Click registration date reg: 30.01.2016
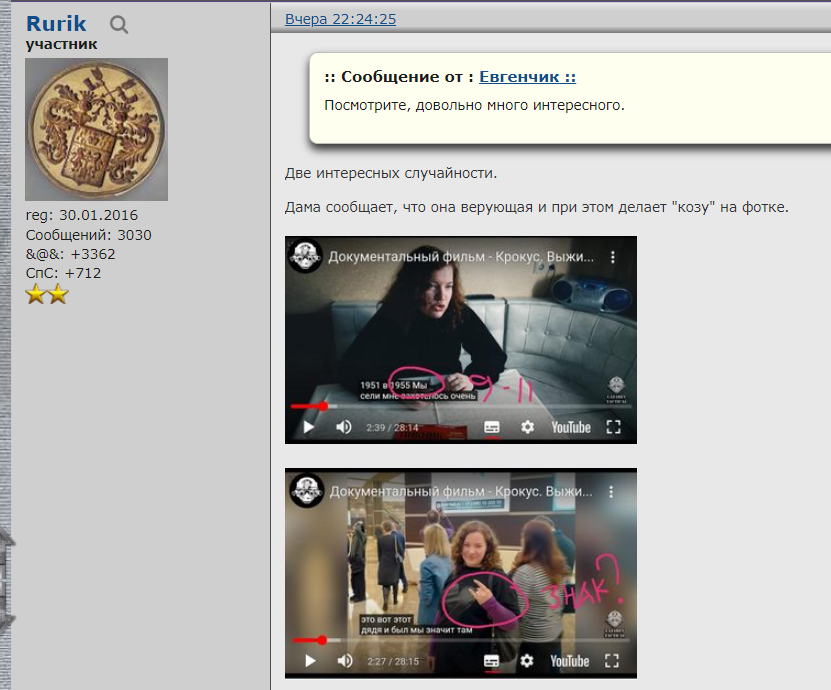Image resolution: width=831 pixels, height=690 pixels. pos(82,215)
